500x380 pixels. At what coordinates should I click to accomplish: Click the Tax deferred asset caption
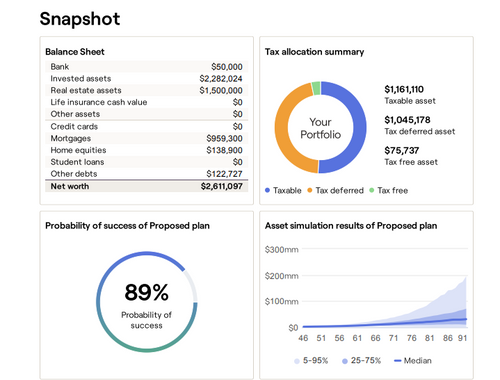(420, 131)
